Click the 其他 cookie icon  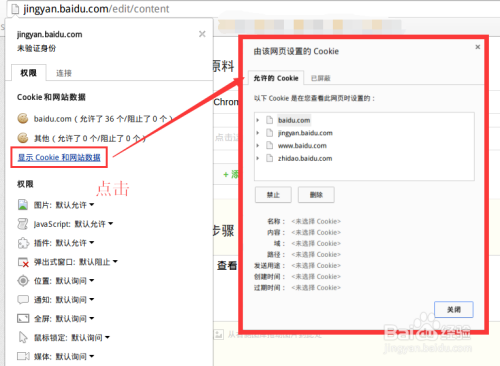pyautogui.click(x=23, y=137)
